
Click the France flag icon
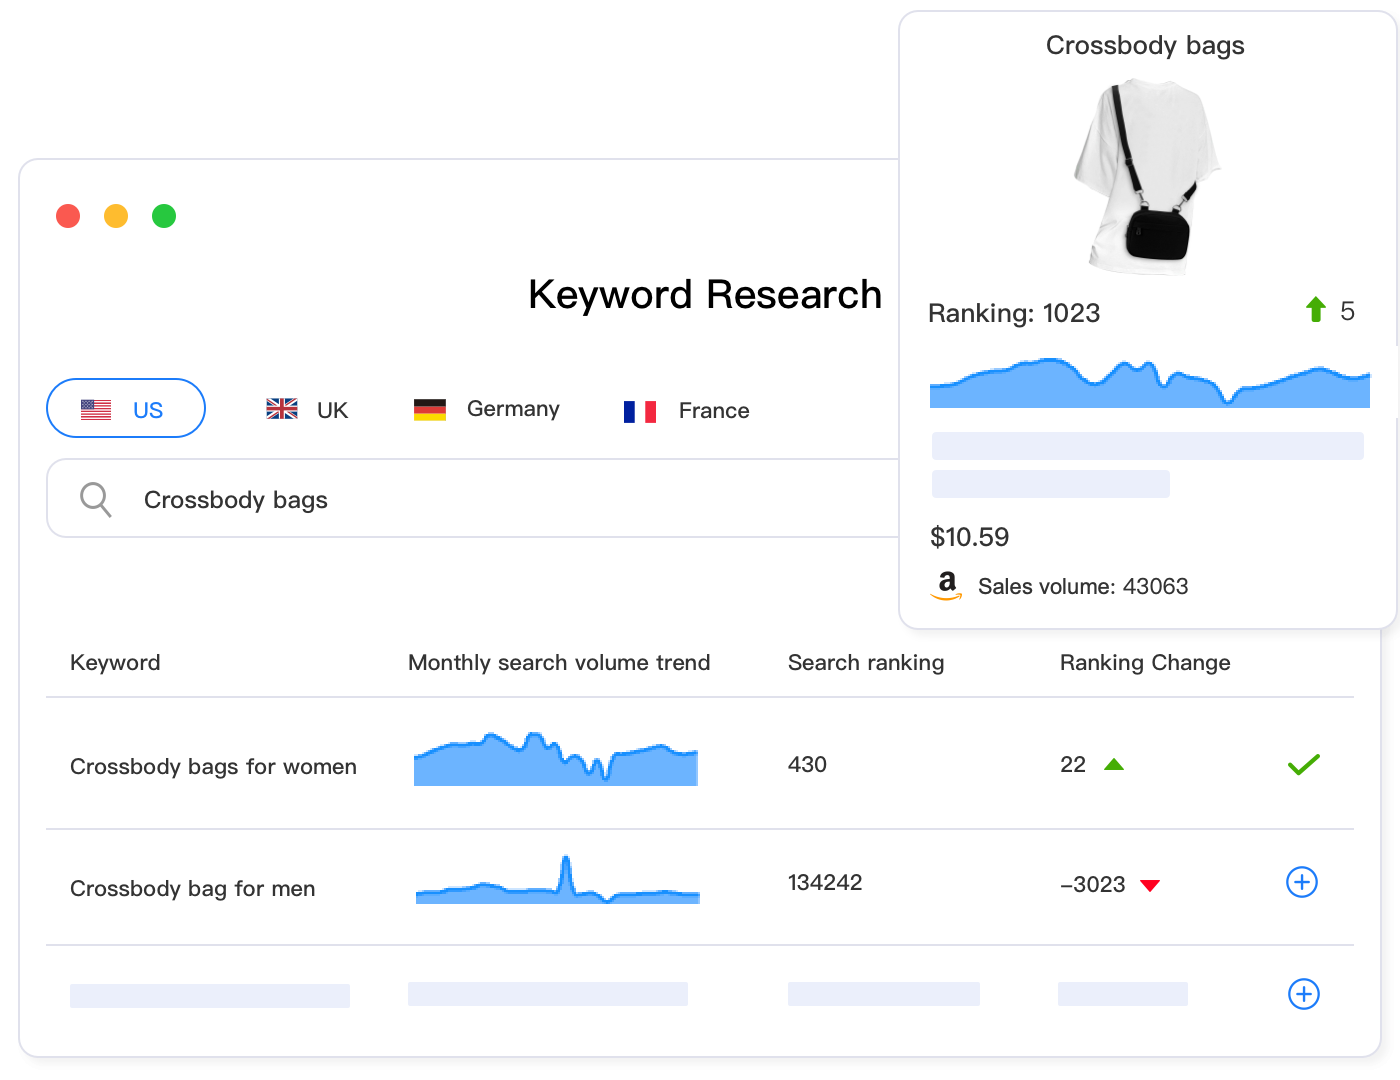pyautogui.click(x=640, y=410)
